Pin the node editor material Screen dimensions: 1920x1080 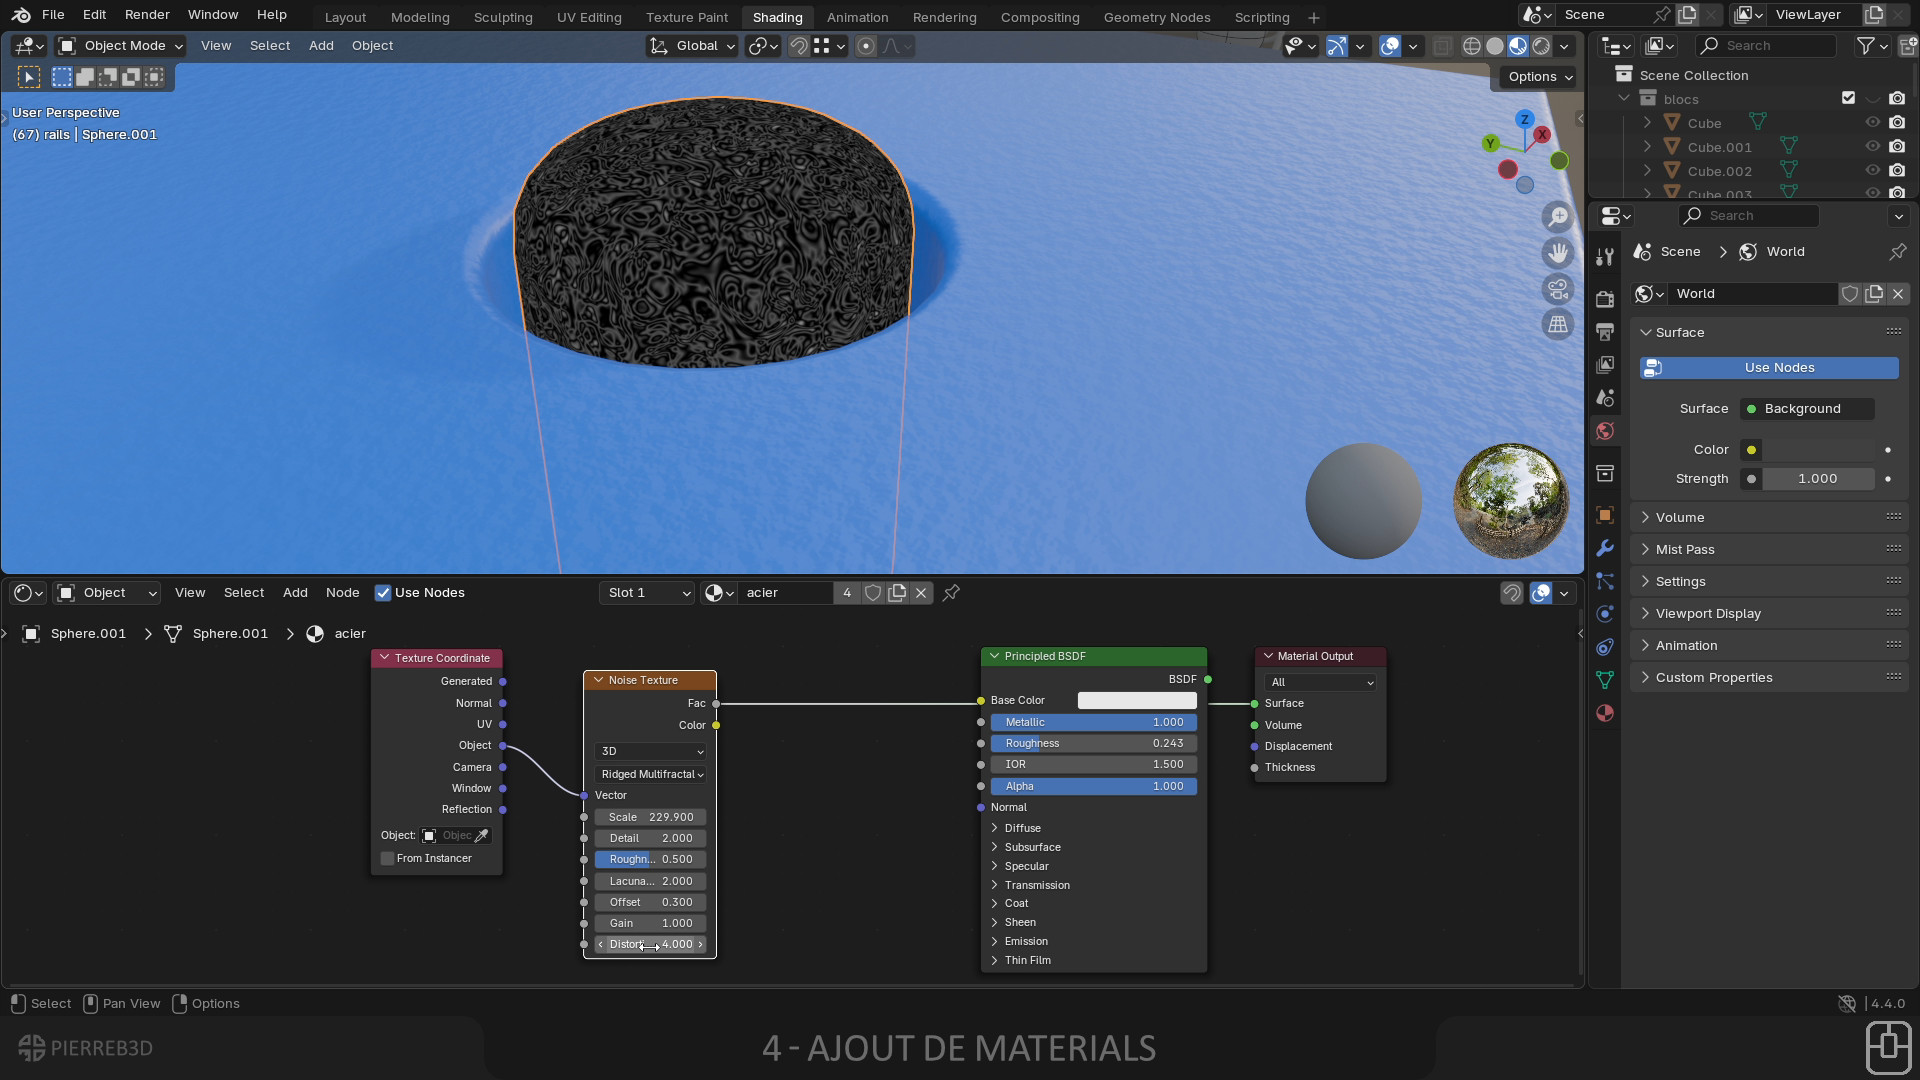tap(951, 593)
